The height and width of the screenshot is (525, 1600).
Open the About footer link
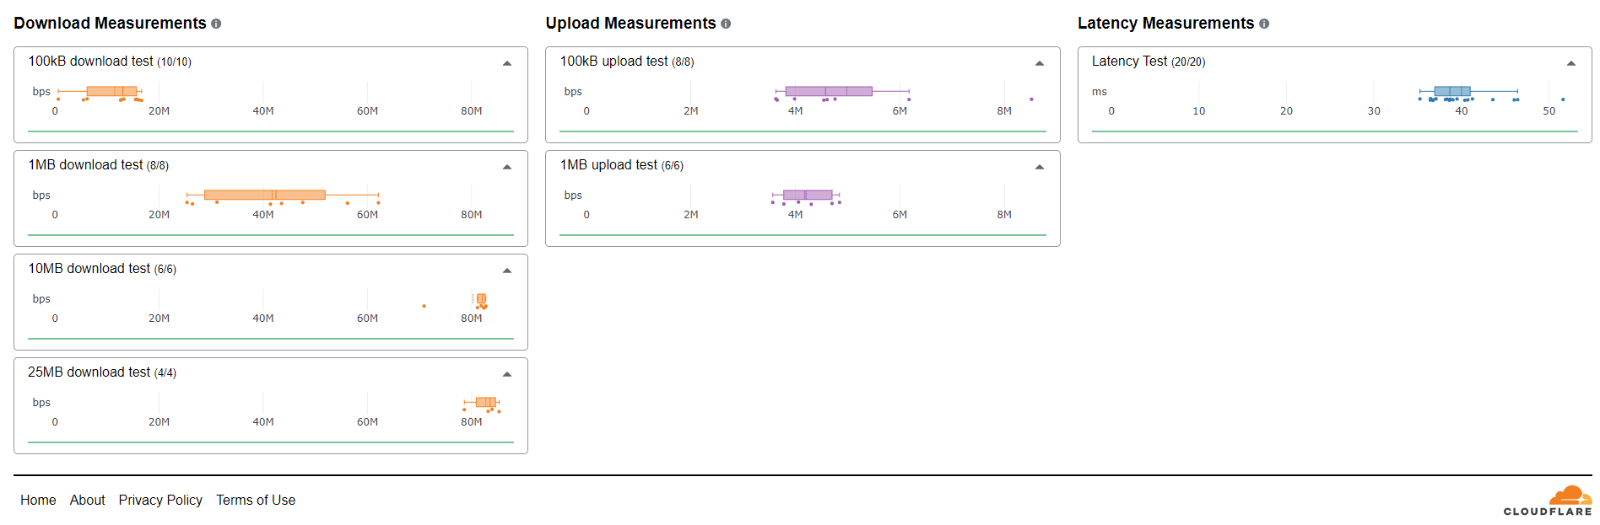point(87,500)
